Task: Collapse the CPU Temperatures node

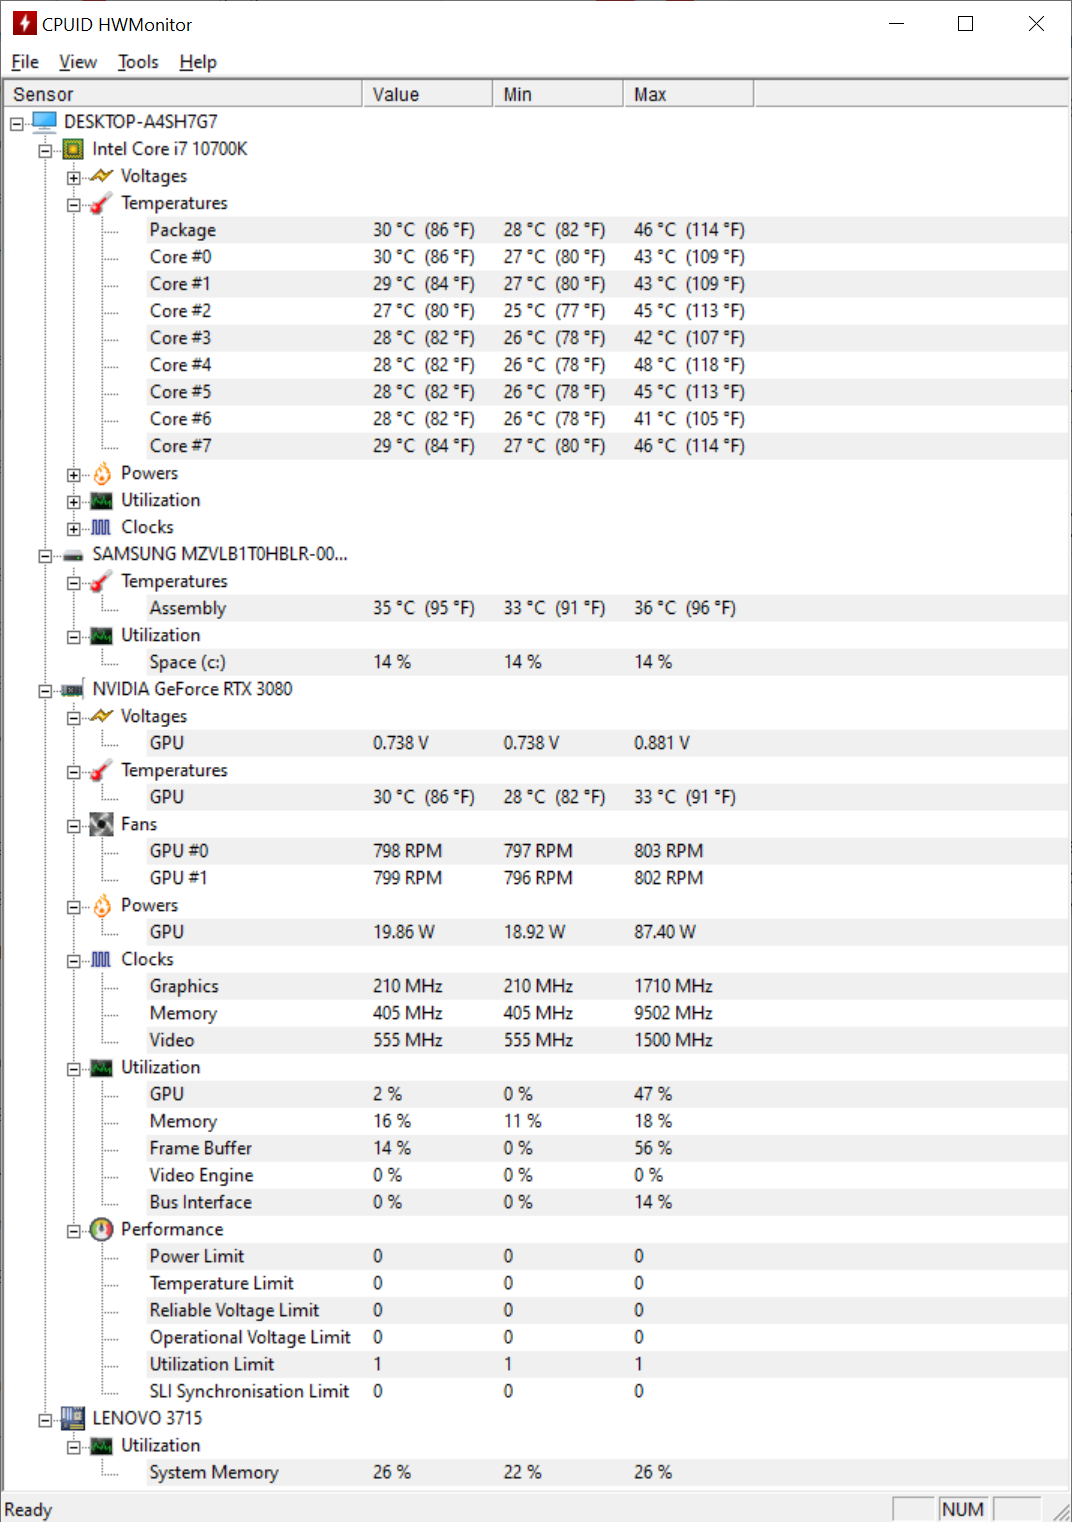Action: 74,205
